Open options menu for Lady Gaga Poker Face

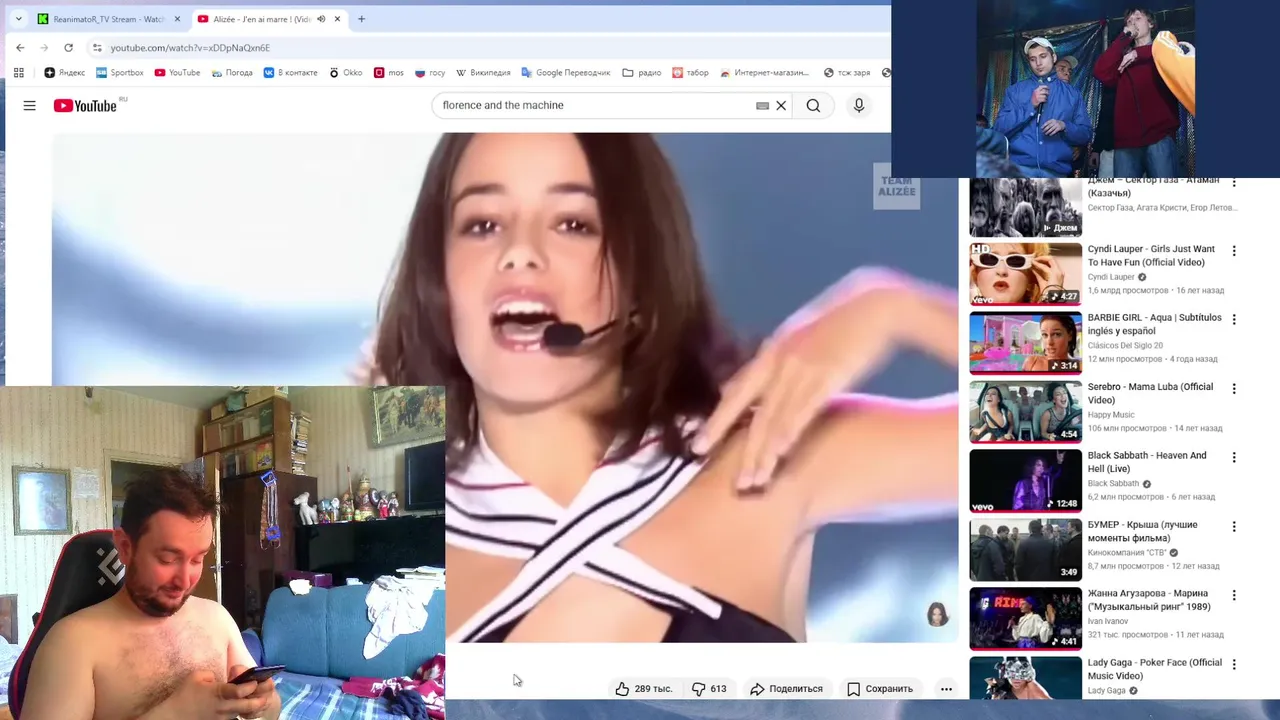coord(1234,665)
